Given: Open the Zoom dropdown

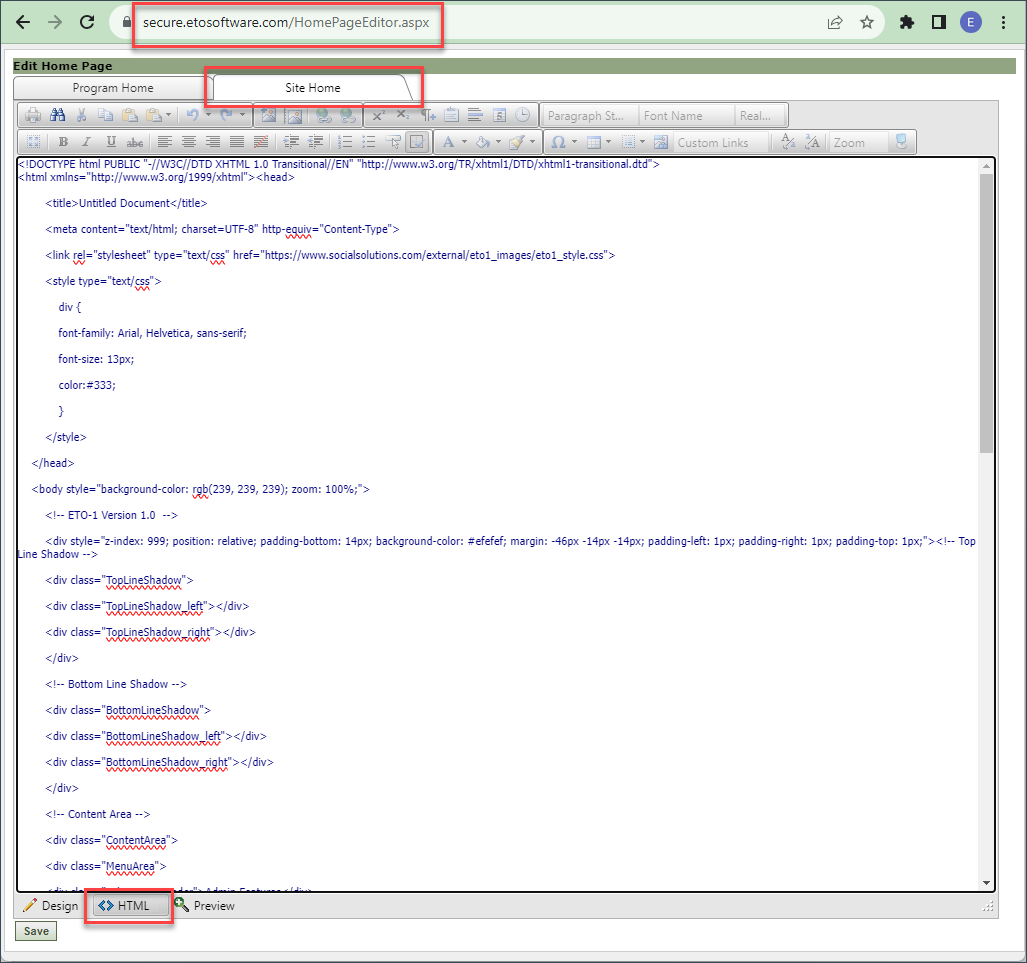Looking at the screenshot, I should pos(858,142).
